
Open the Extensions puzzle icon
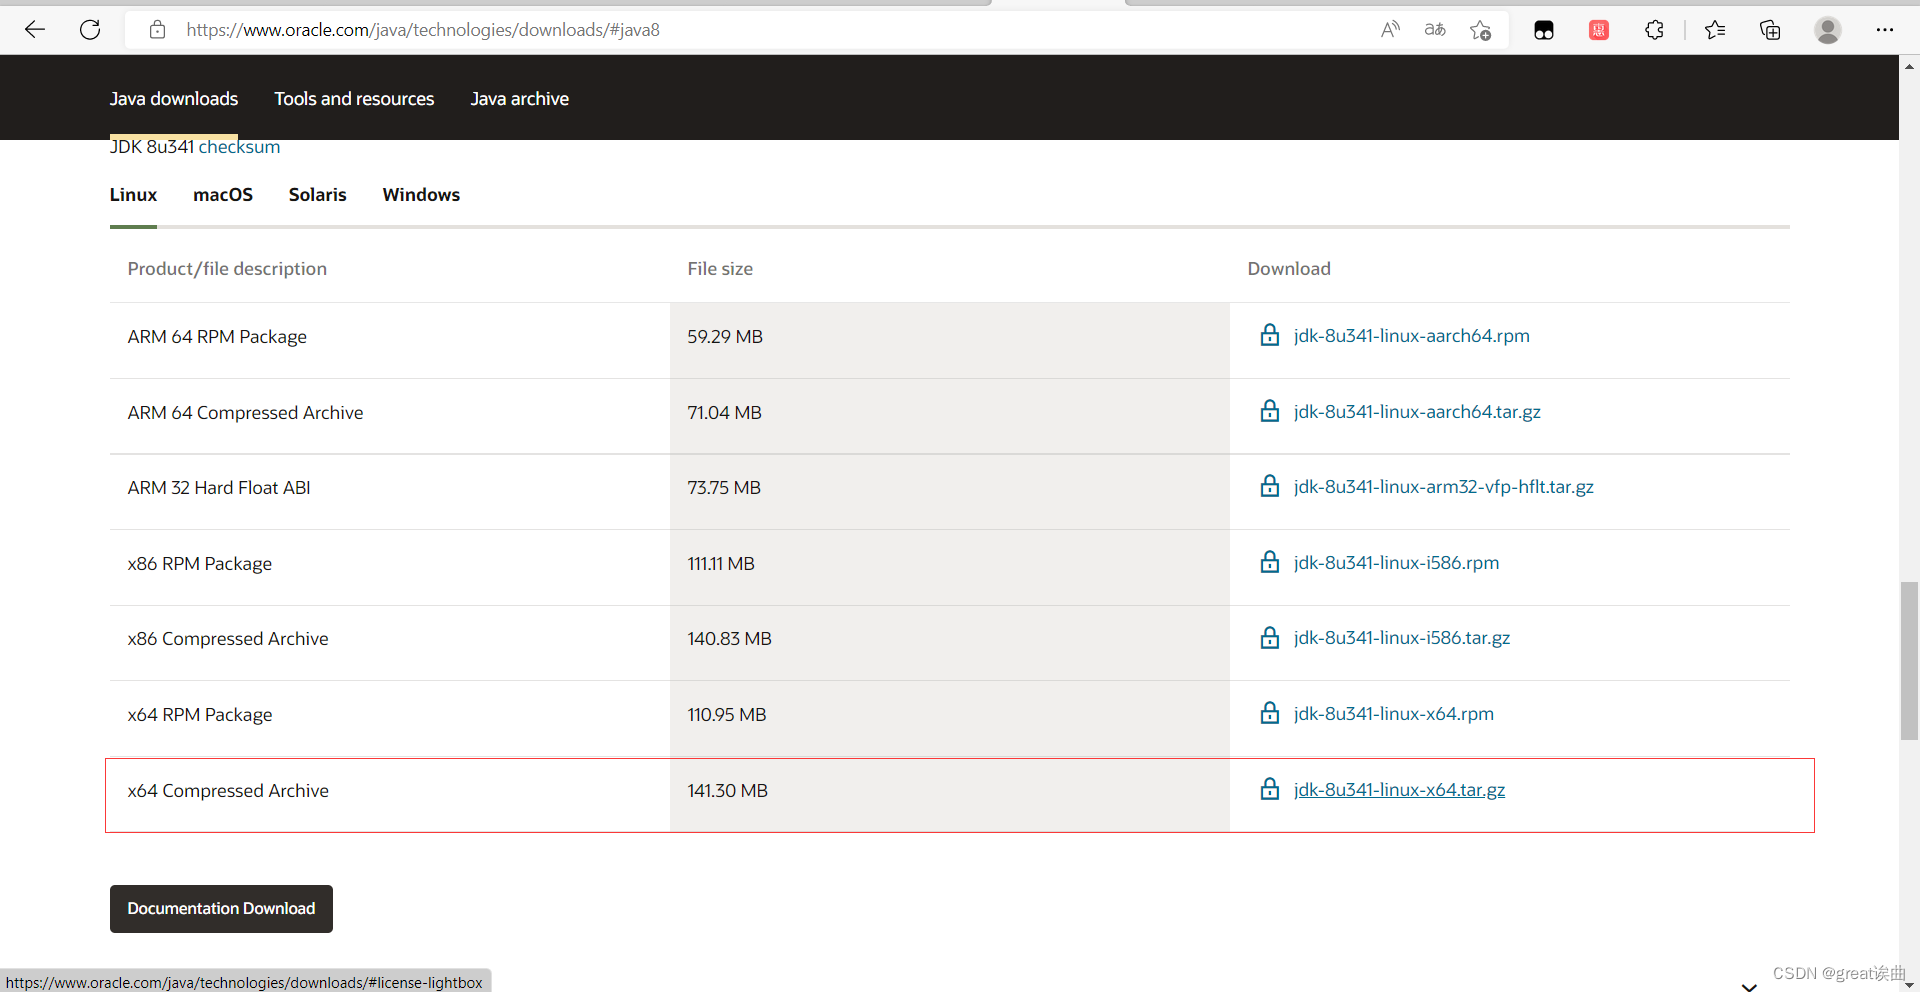1654,30
